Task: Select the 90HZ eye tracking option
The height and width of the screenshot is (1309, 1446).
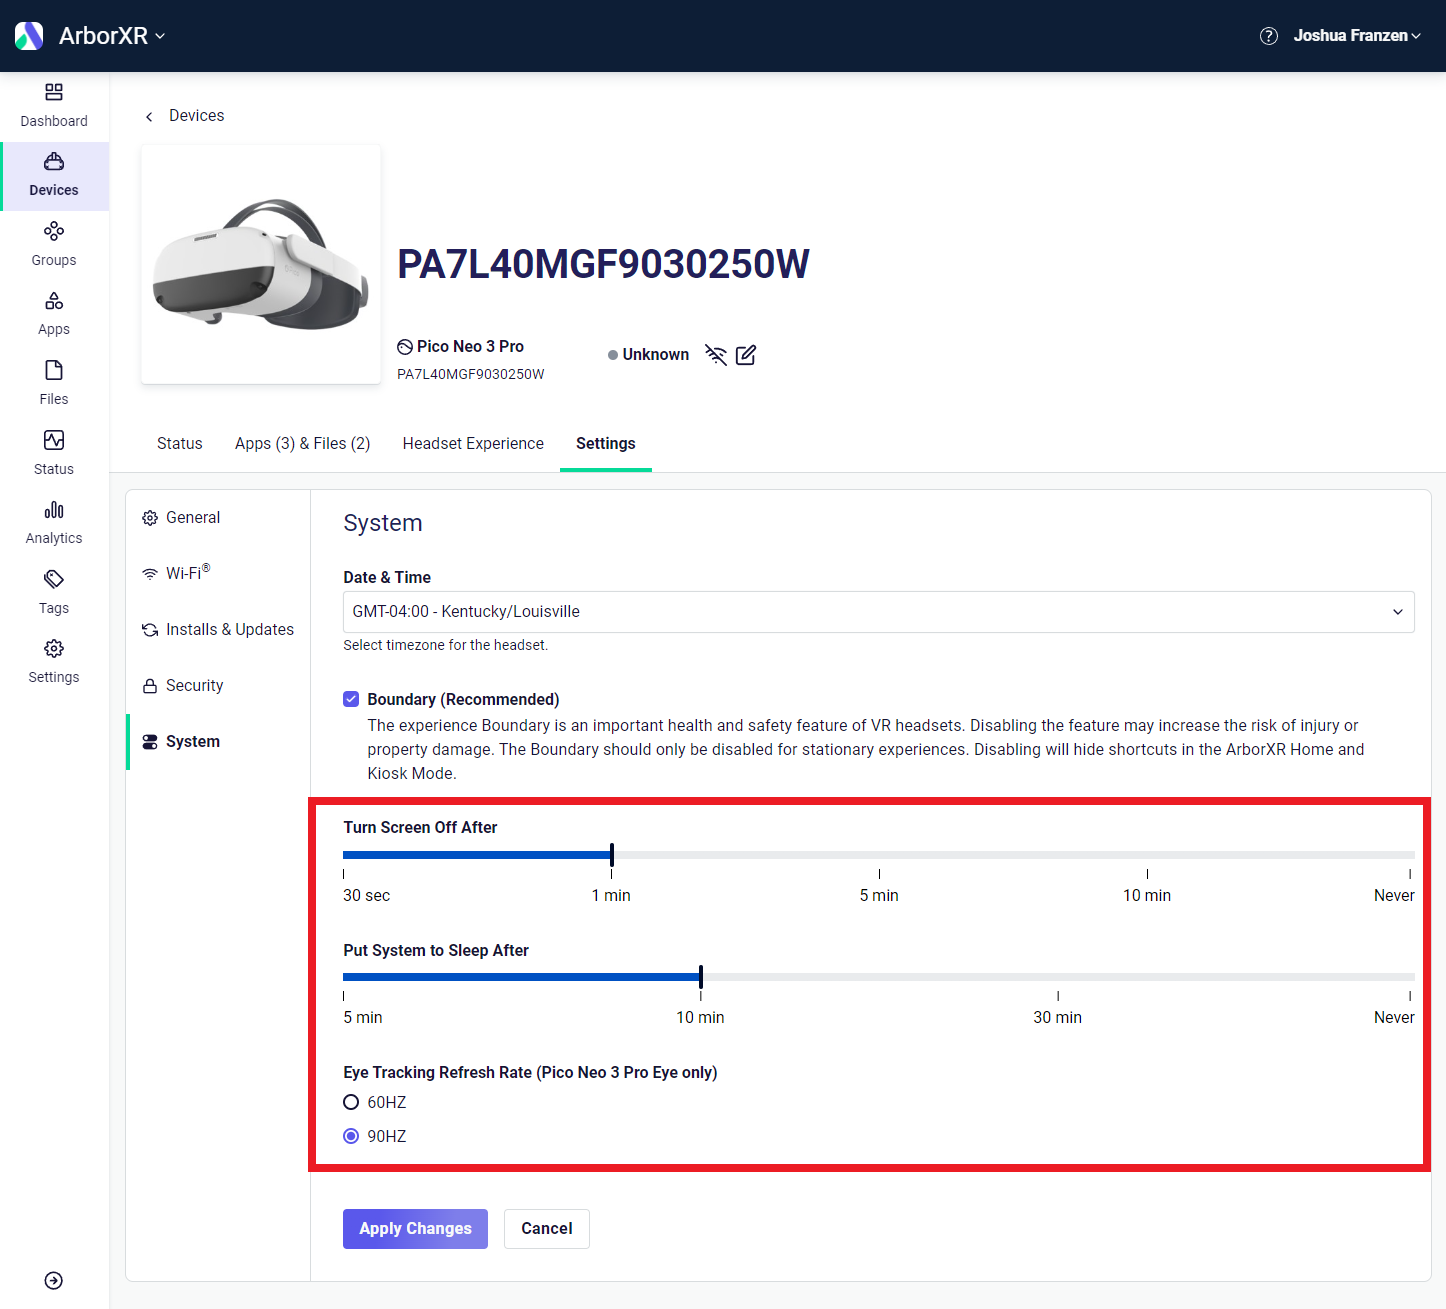Action: (351, 1136)
